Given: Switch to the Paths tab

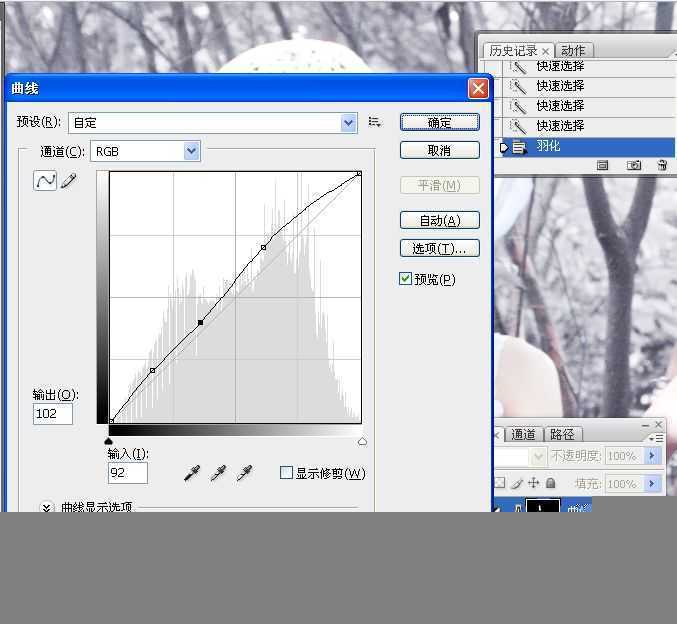Looking at the screenshot, I should point(562,434).
